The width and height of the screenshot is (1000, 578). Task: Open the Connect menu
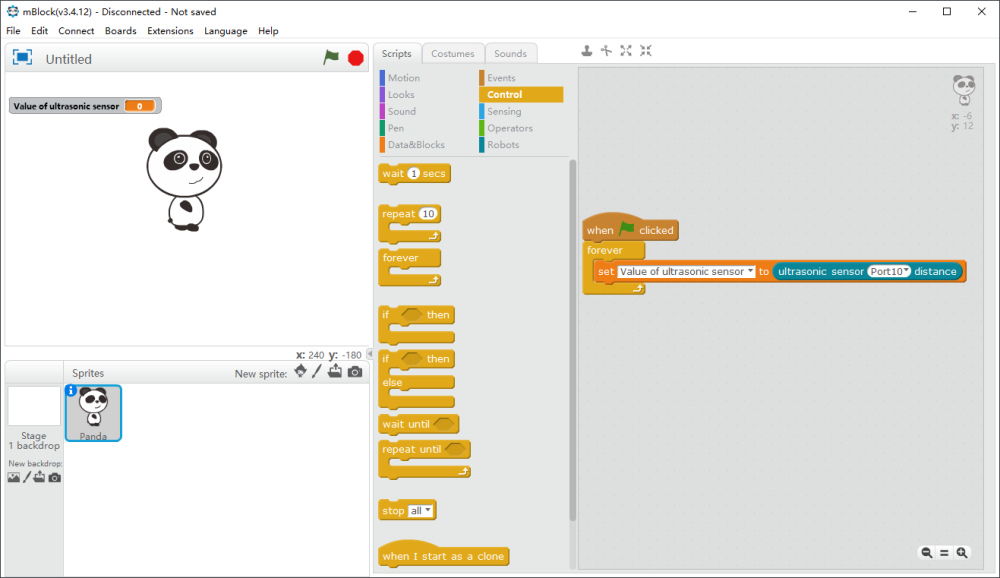click(x=76, y=31)
